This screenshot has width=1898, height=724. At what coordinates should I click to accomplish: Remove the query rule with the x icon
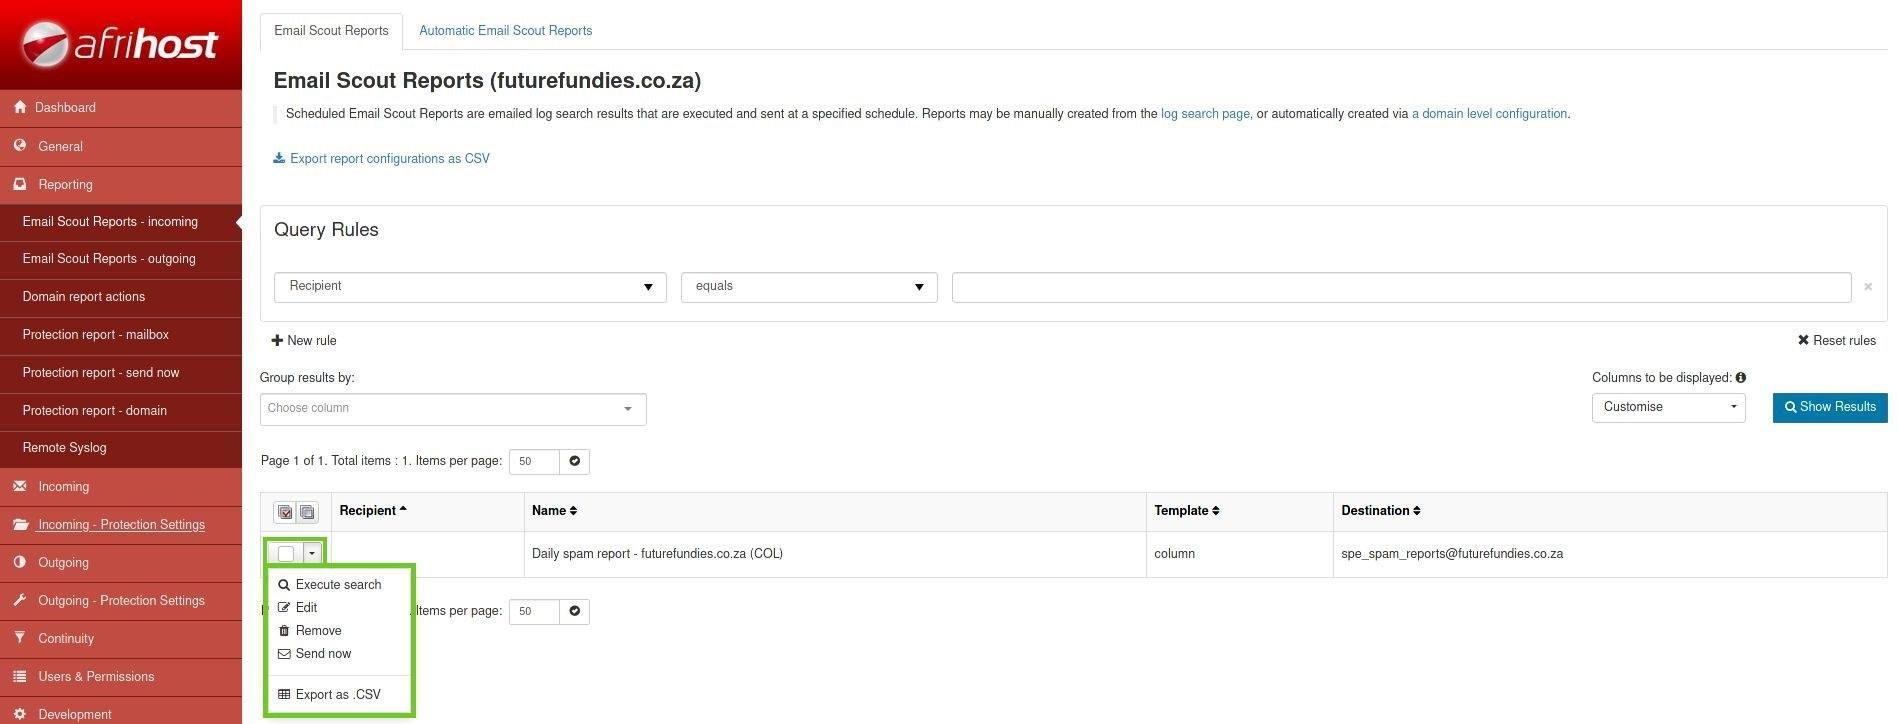(1867, 287)
